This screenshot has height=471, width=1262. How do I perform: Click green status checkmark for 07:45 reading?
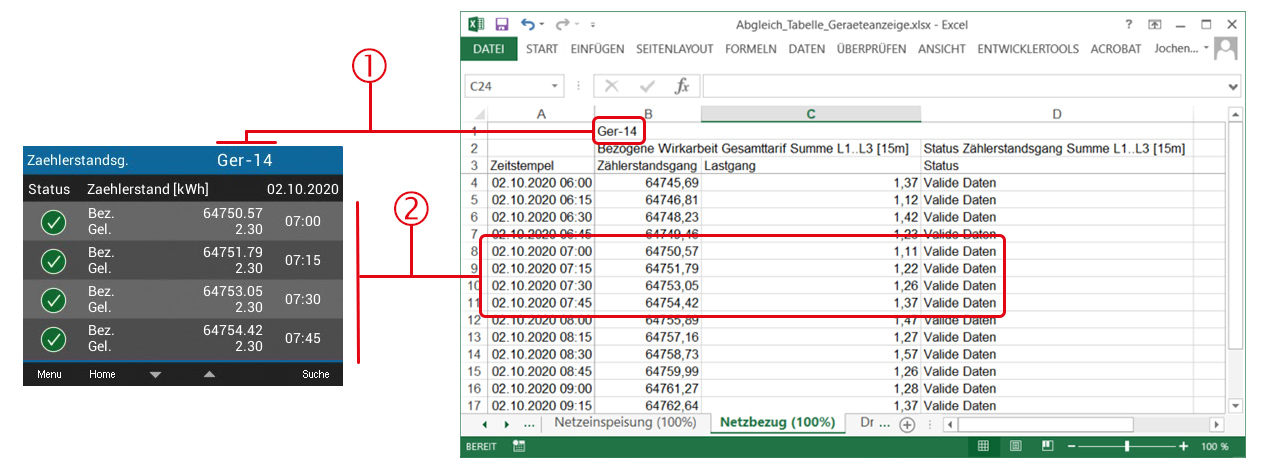[x=54, y=339]
